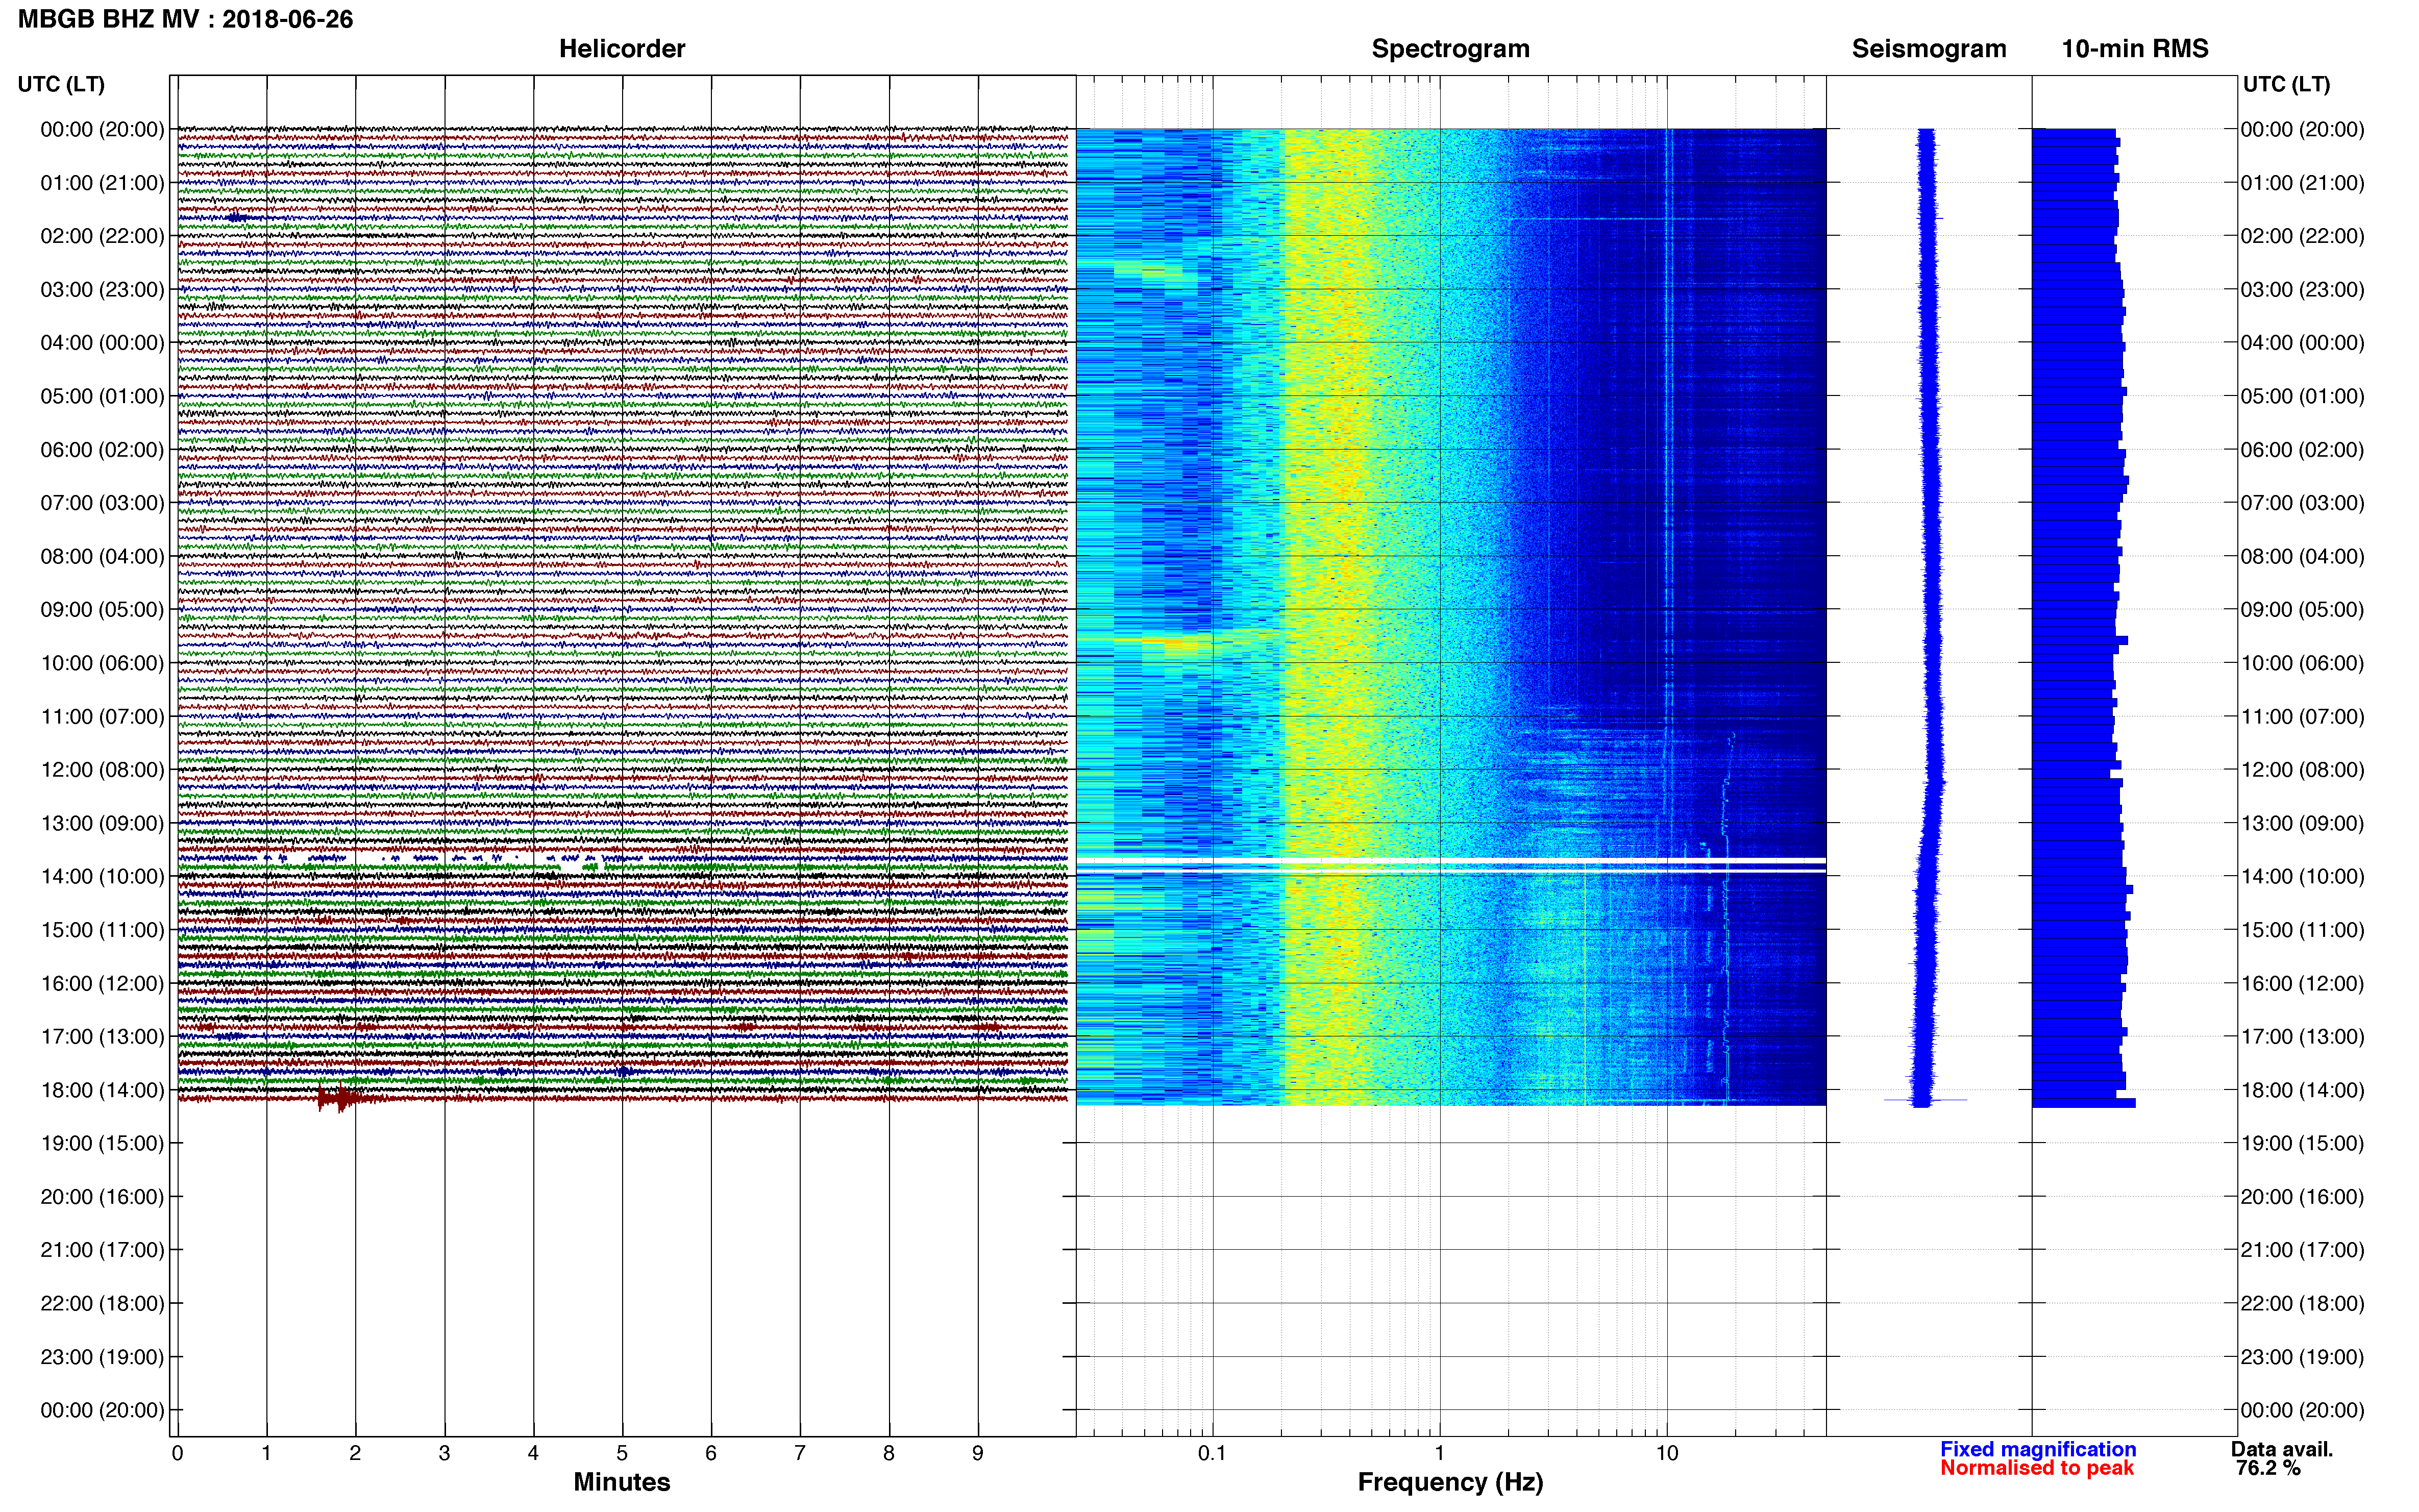Click helicorder time label 09:00 (05:00)
The image size is (2419, 1512).
pos(102,610)
